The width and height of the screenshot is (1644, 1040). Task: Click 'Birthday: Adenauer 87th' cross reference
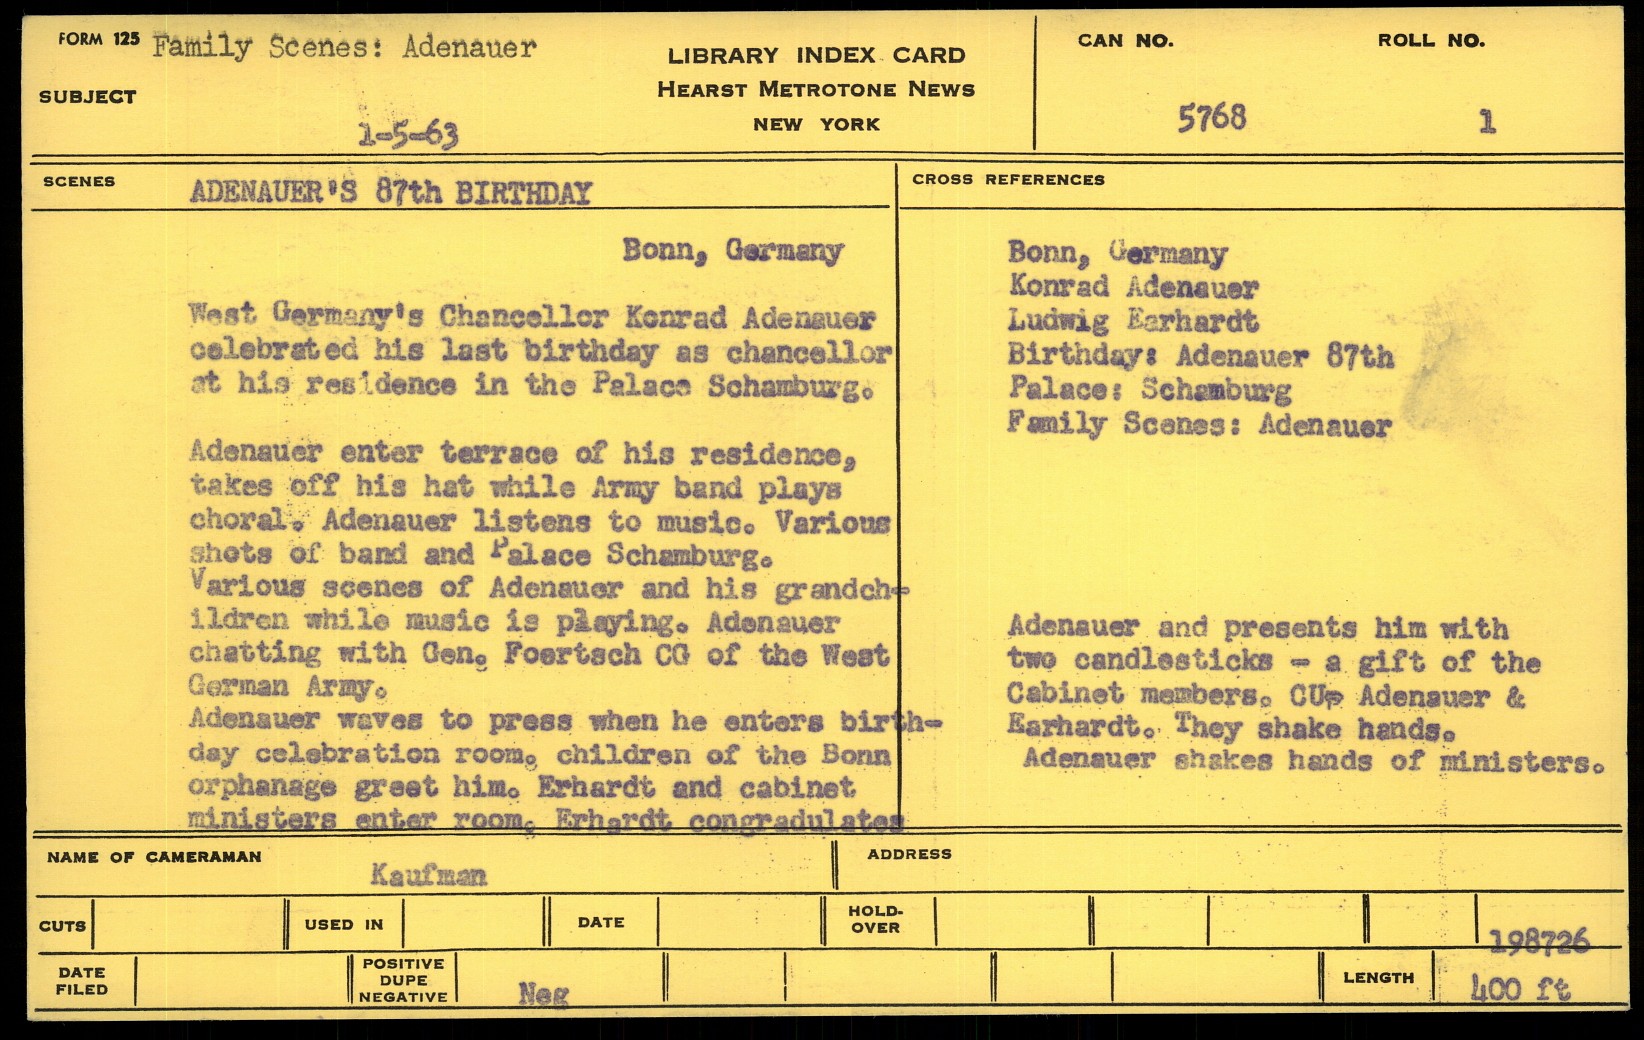pyautogui.click(x=1199, y=355)
